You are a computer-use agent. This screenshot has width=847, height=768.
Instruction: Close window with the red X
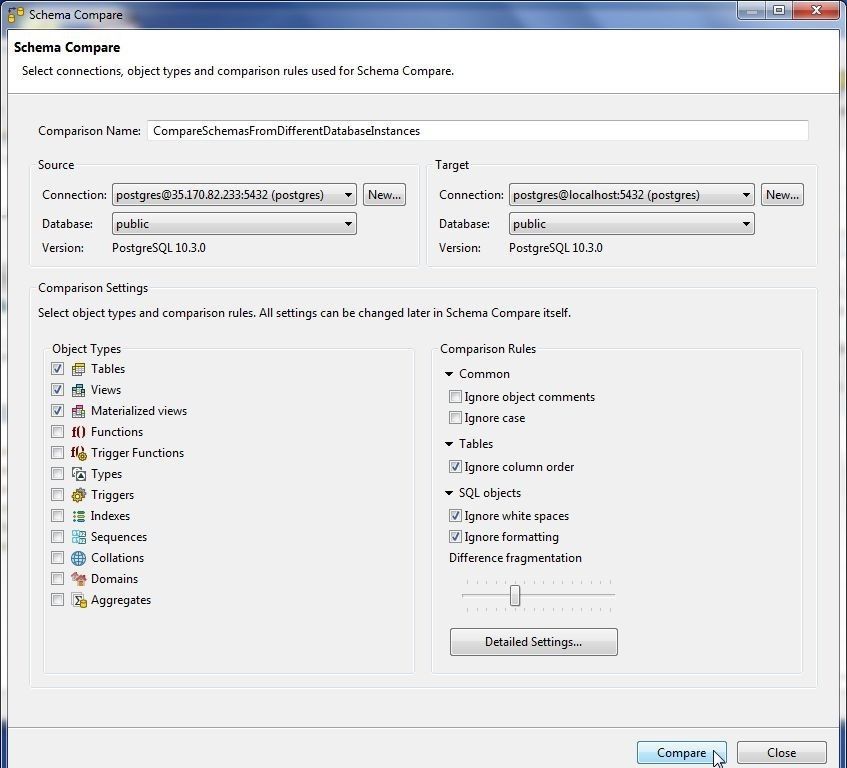(816, 10)
